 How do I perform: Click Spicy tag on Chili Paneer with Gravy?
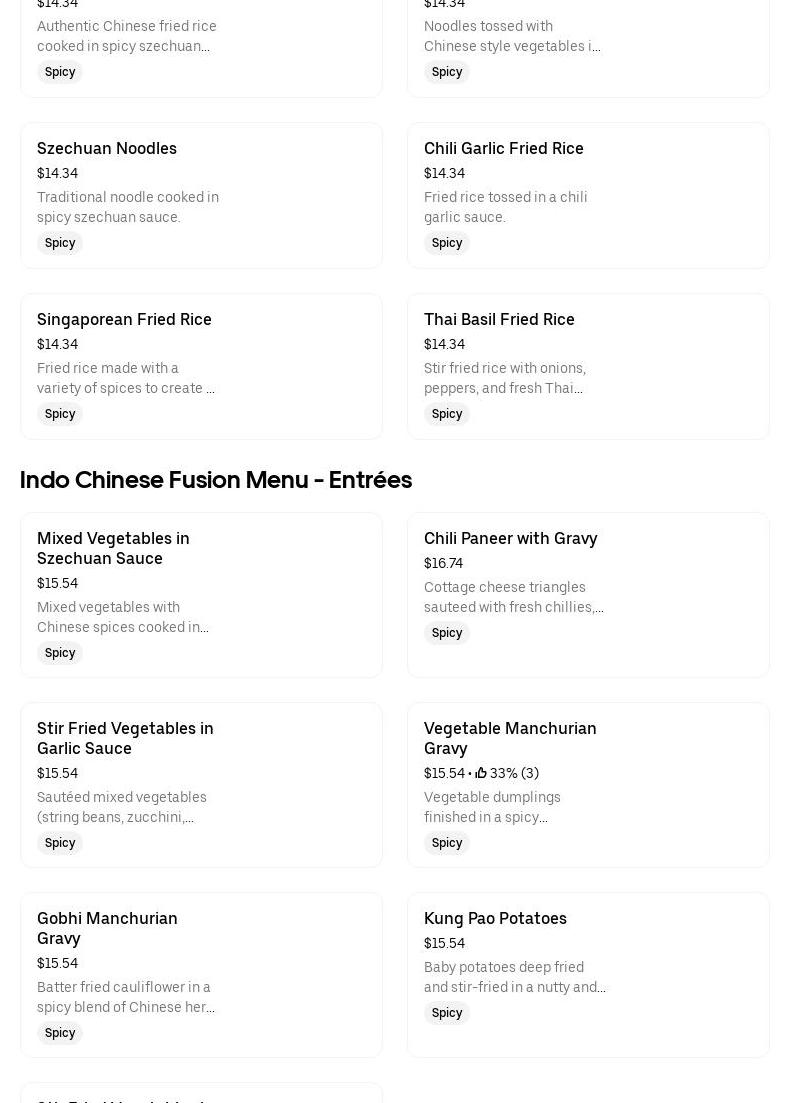[x=447, y=633]
